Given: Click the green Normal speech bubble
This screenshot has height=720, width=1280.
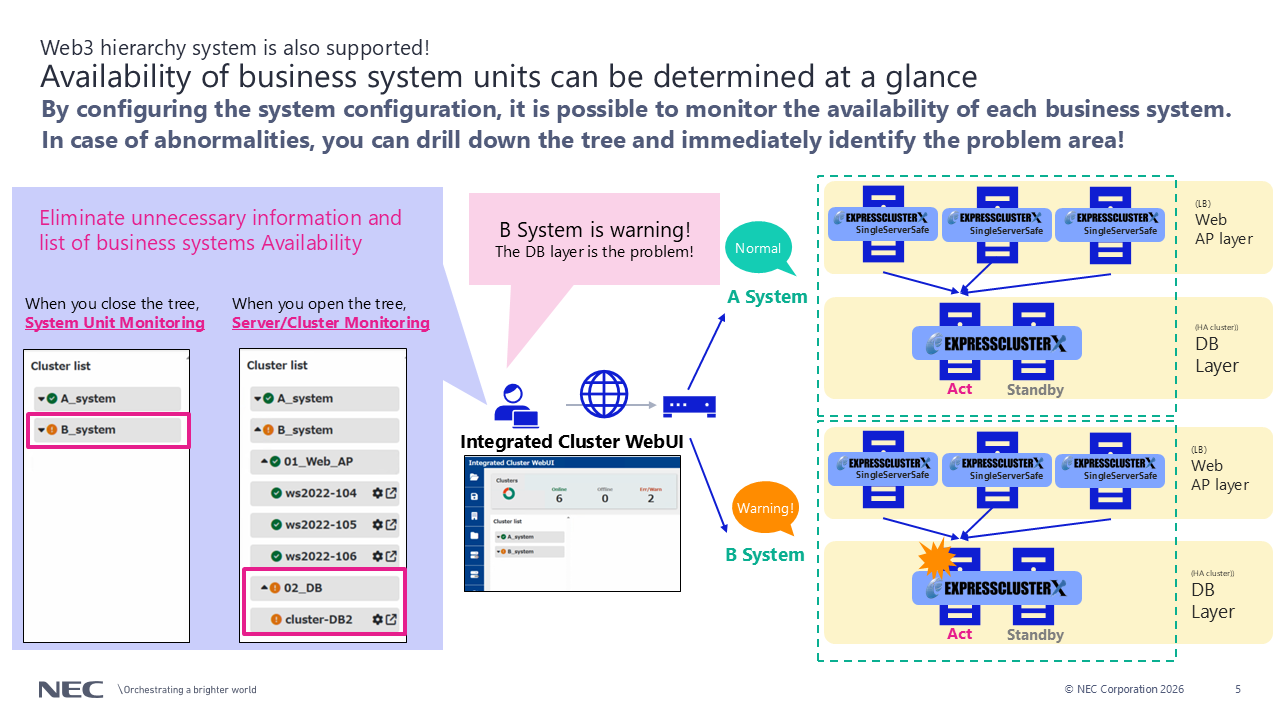Looking at the screenshot, I should (758, 249).
